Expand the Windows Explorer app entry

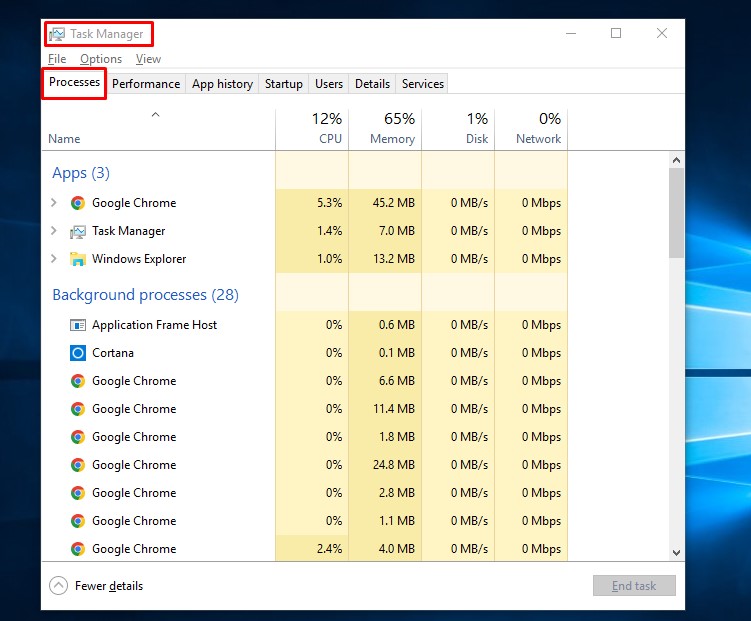coord(54,259)
